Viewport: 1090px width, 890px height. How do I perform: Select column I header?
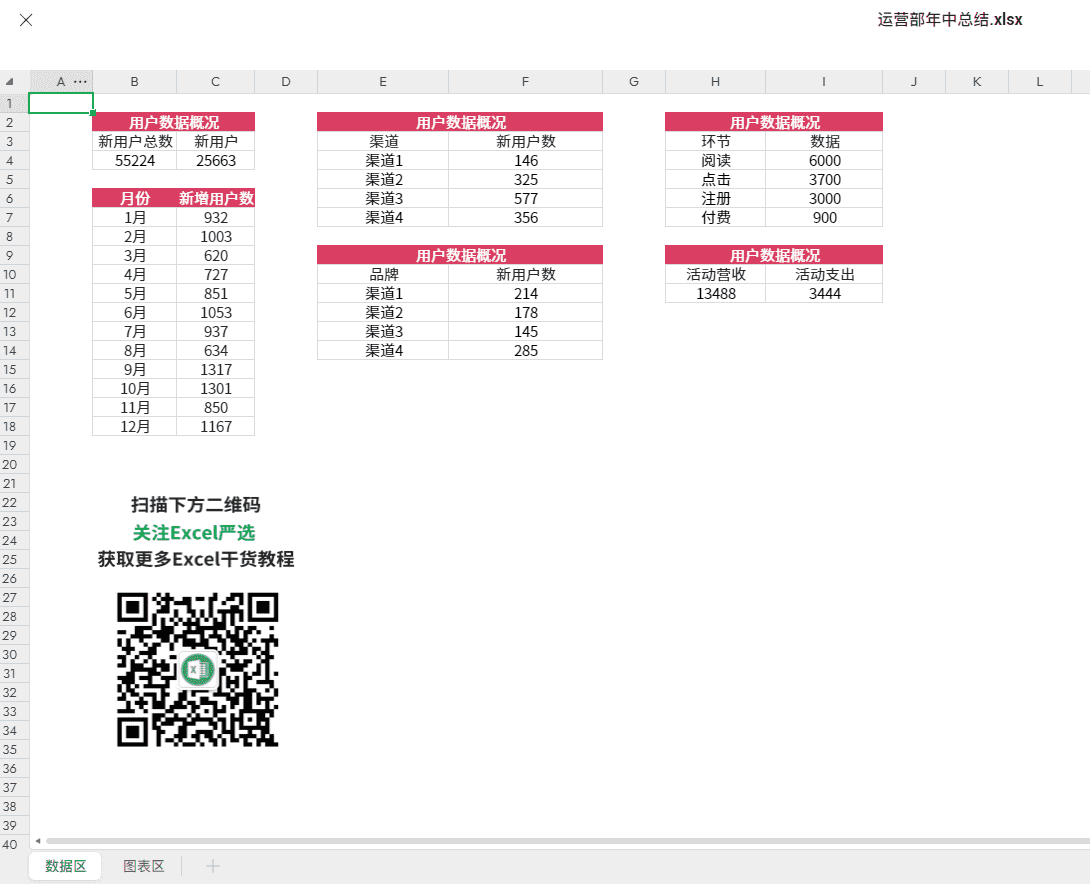[x=824, y=82]
